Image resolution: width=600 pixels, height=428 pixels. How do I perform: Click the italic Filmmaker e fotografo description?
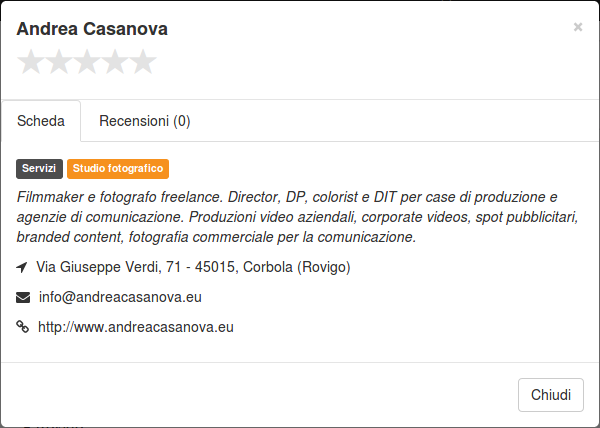297,217
